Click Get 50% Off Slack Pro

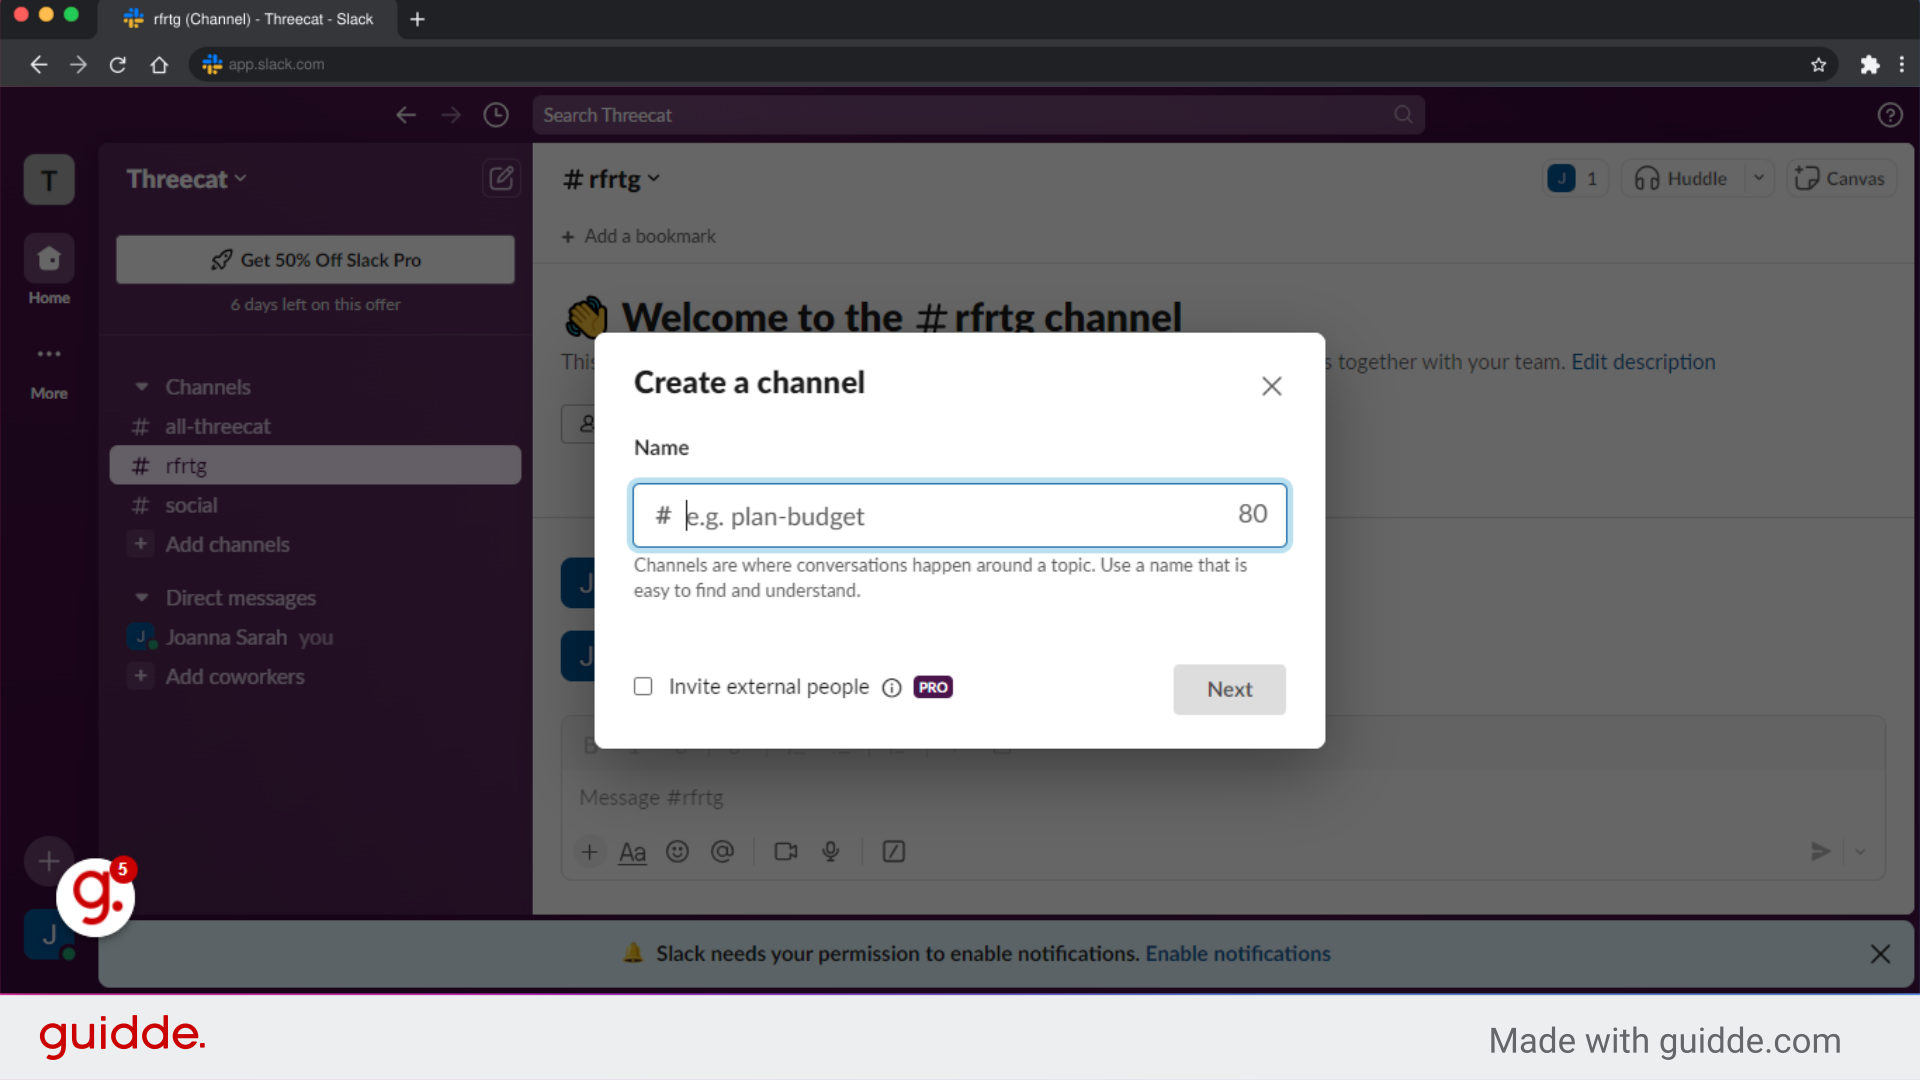coord(315,259)
